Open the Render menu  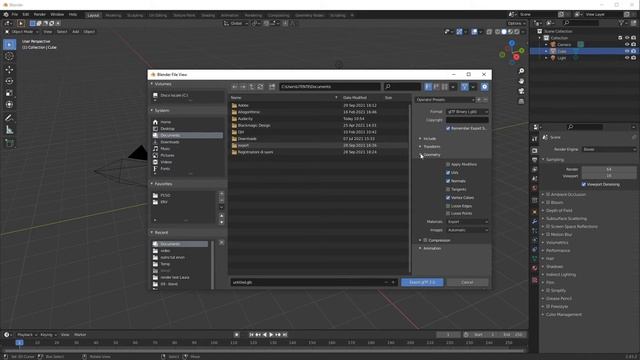pyautogui.click(x=40, y=14)
